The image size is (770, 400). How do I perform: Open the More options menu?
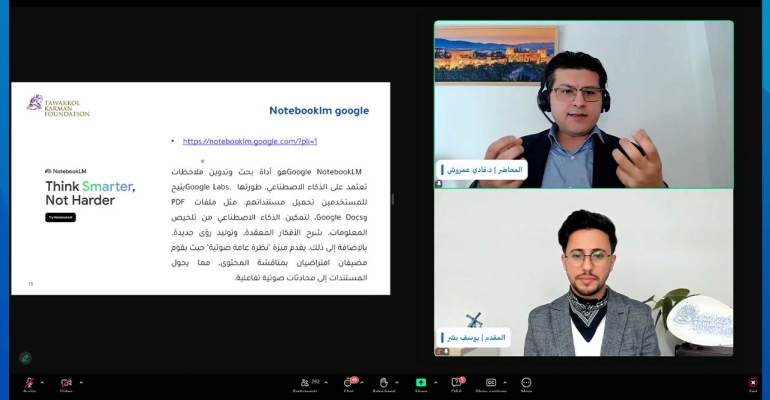526,382
